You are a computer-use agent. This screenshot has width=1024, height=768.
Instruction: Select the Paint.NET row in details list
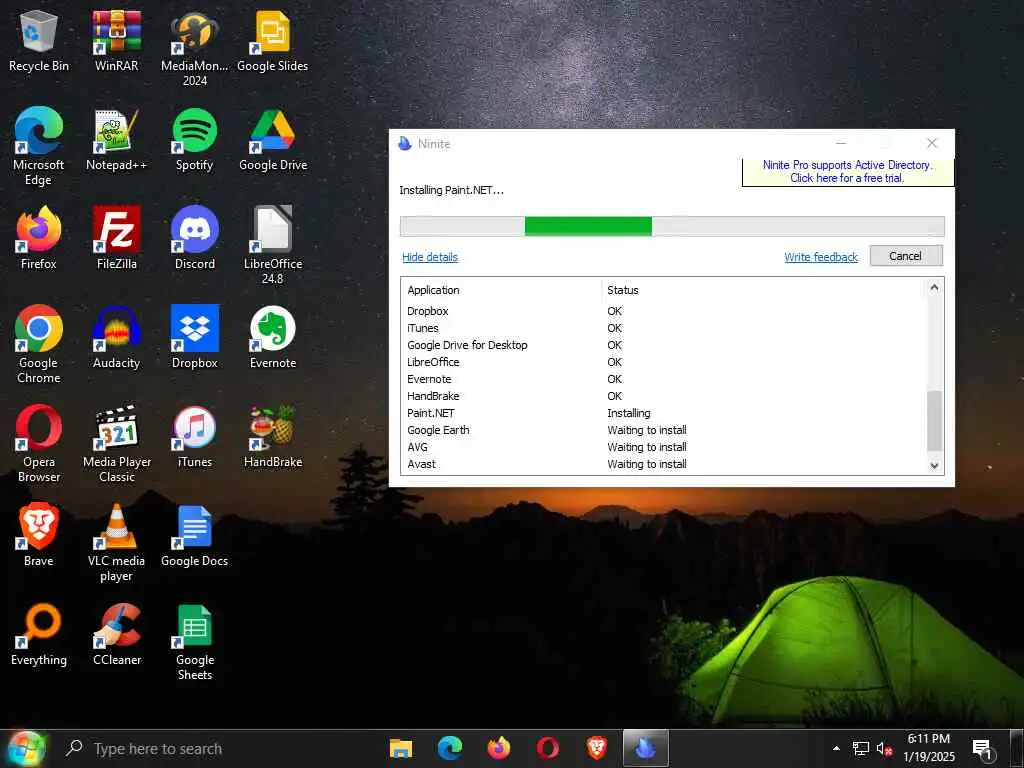point(664,413)
